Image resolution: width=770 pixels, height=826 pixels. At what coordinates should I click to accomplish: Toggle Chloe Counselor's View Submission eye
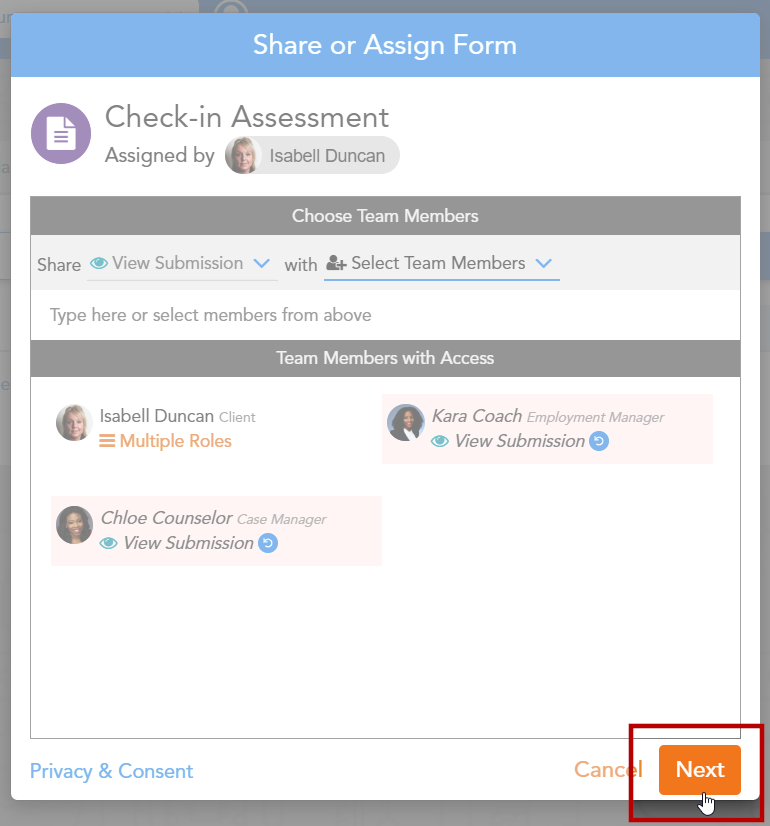tap(109, 543)
